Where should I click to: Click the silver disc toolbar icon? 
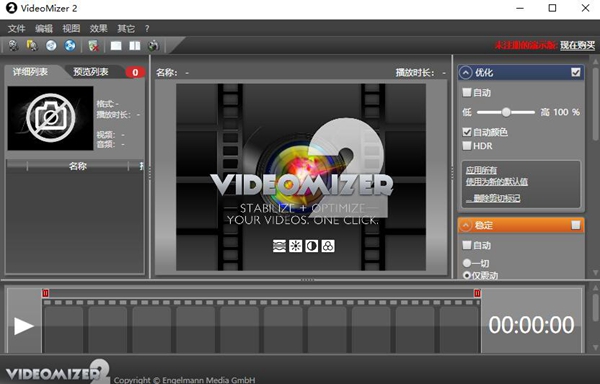point(51,46)
